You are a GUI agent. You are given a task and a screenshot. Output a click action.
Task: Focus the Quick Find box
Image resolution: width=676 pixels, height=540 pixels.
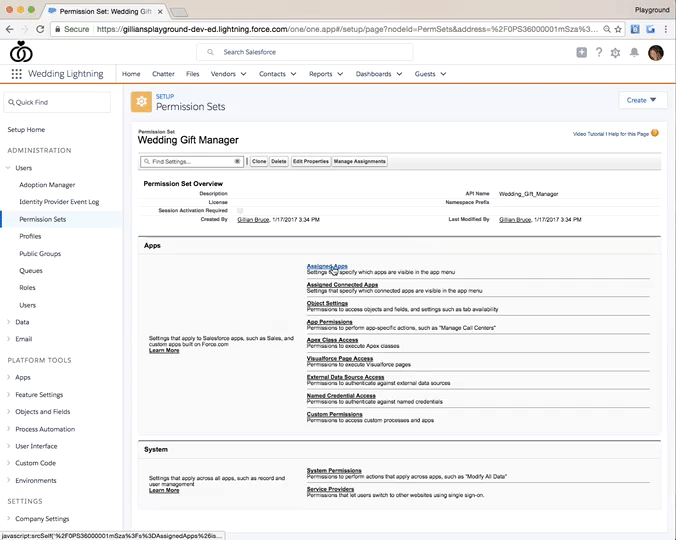(57, 102)
